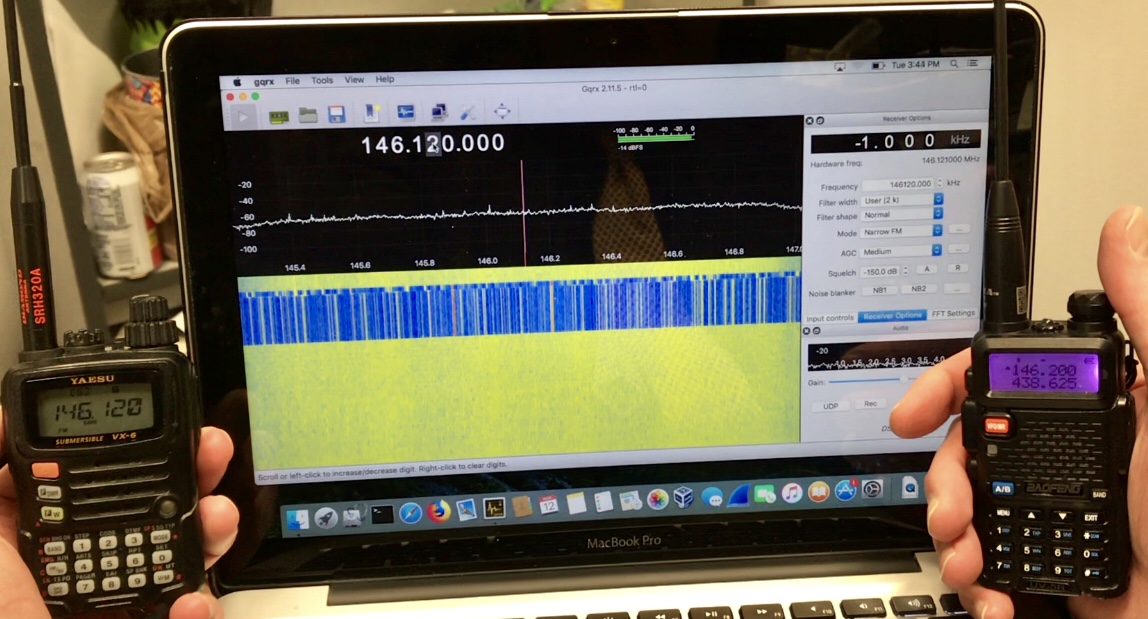Image resolution: width=1148 pixels, height=619 pixels.
Task: Open remote control settings tools icon
Action: click(x=468, y=111)
